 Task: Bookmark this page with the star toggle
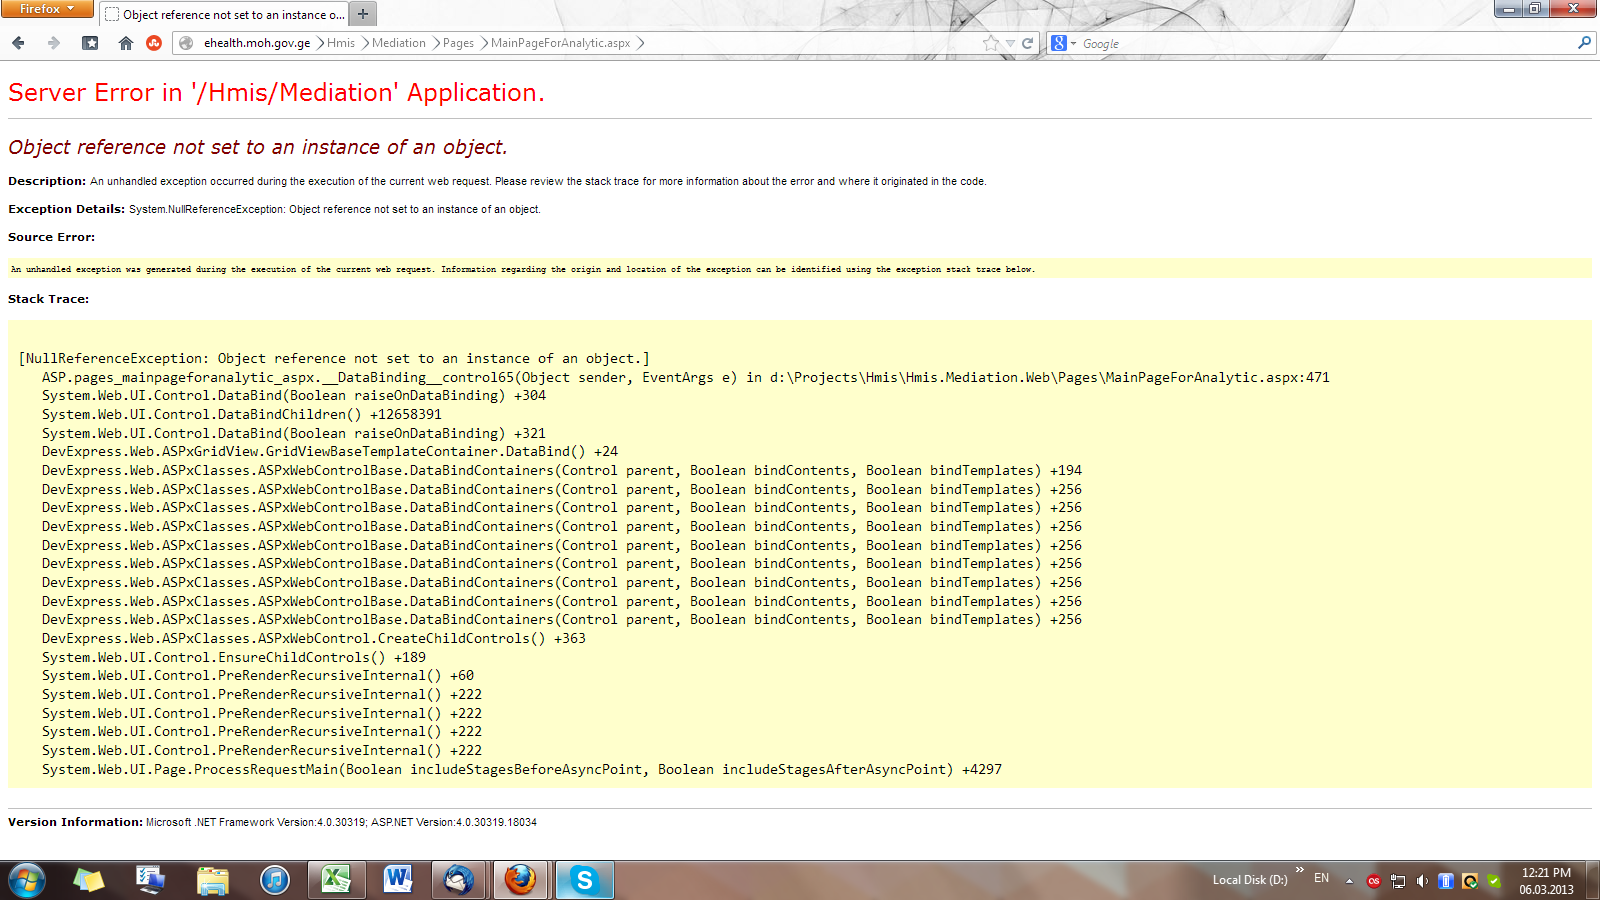tap(991, 43)
